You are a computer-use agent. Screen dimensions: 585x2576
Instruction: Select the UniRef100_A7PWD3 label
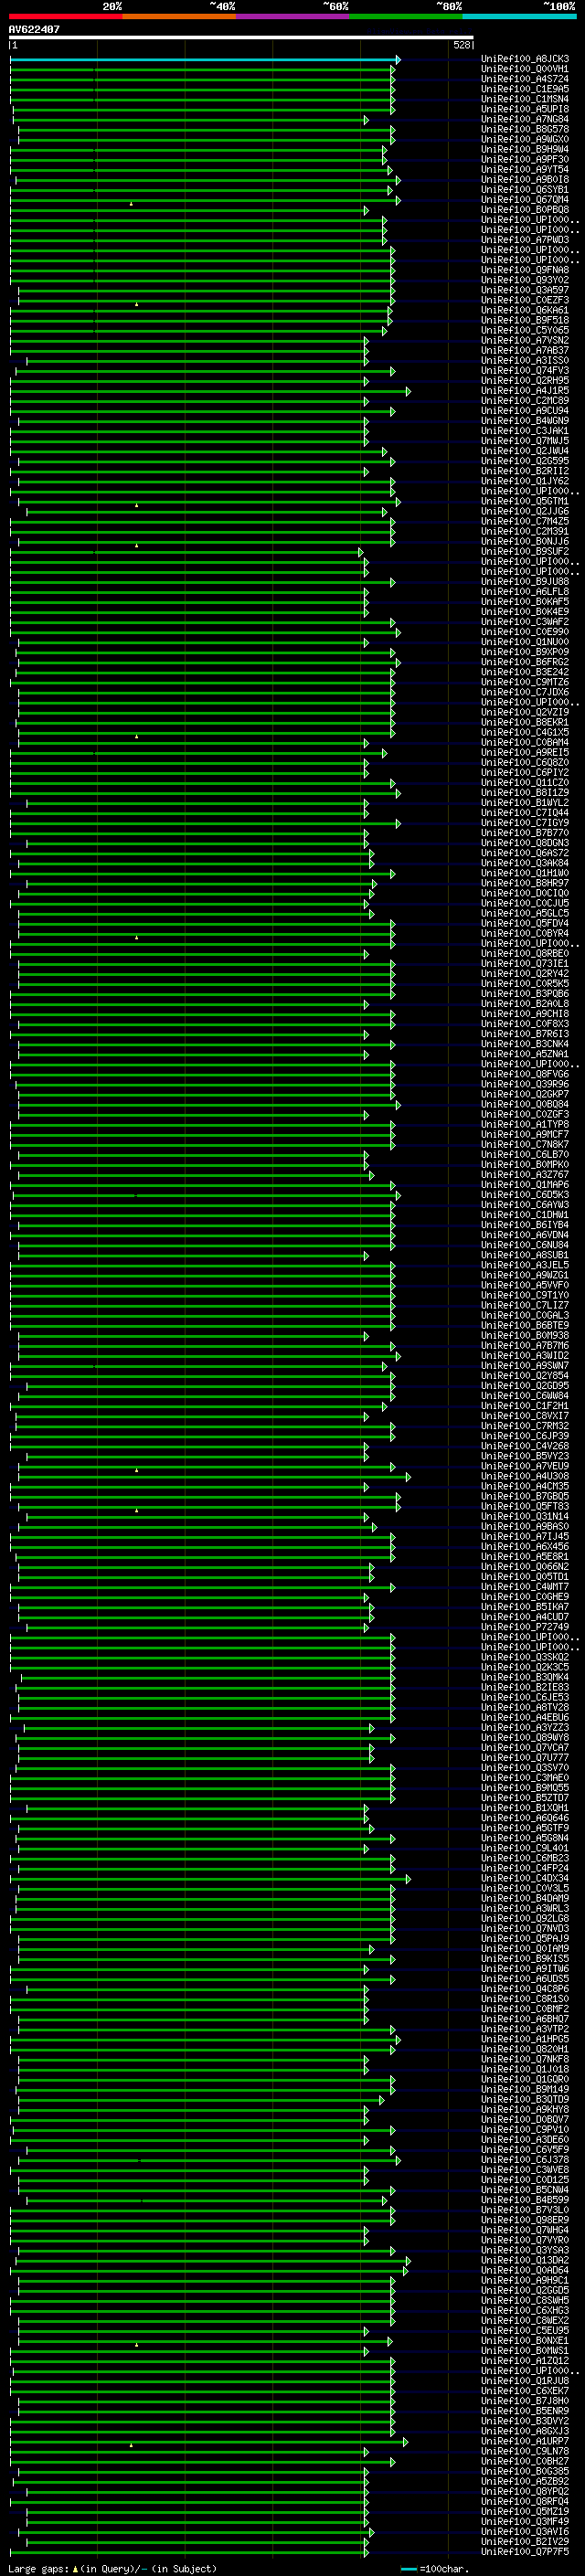[x=525, y=240]
